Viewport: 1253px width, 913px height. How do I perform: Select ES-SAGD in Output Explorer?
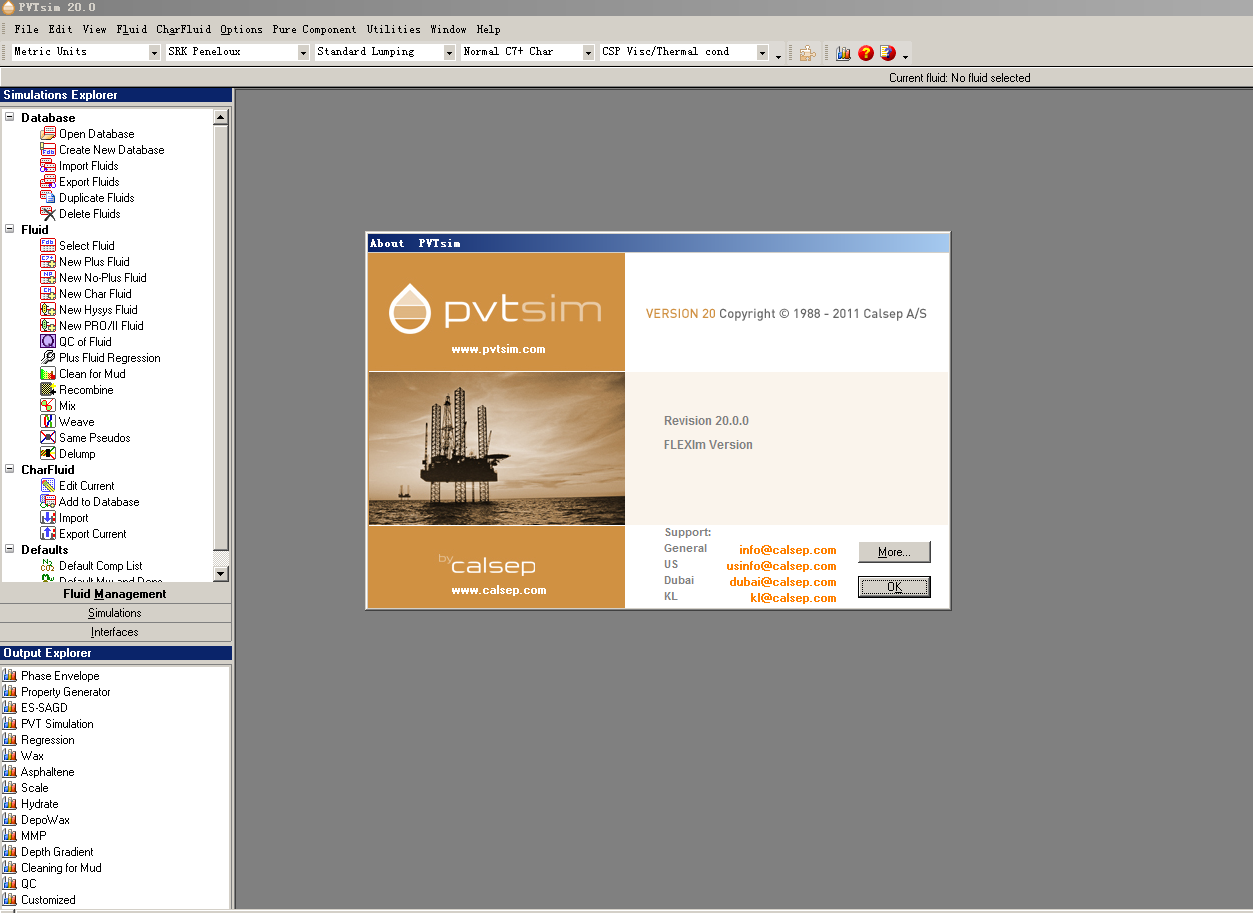coord(44,708)
